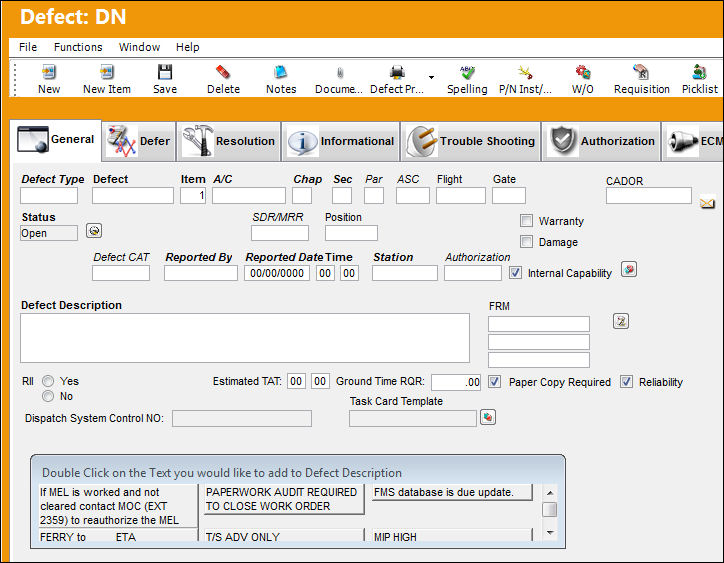Viewport: 724px width, 563px height.
Task: Select 'T/S ADV ONLY' text entry
Action: (283, 536)
